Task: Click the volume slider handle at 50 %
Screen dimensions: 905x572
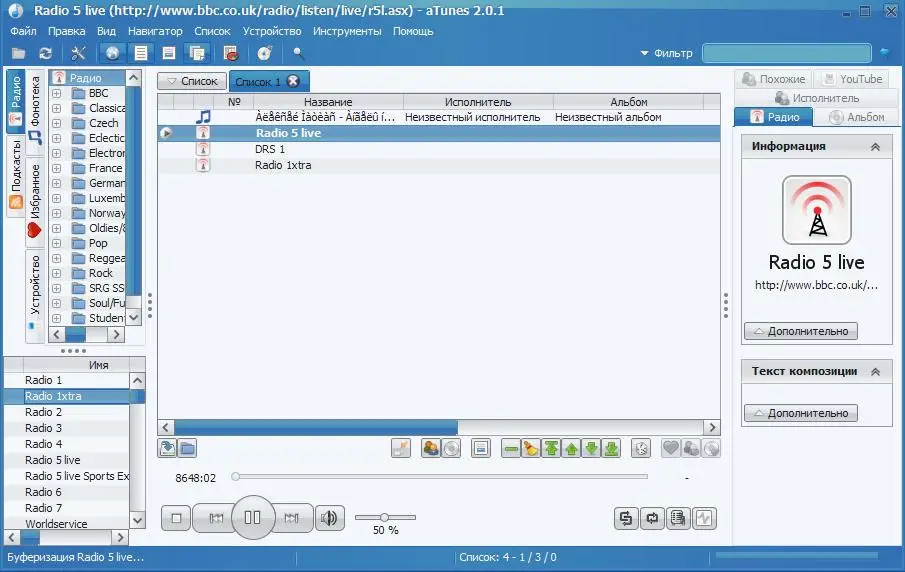Action: click(384, 517)
